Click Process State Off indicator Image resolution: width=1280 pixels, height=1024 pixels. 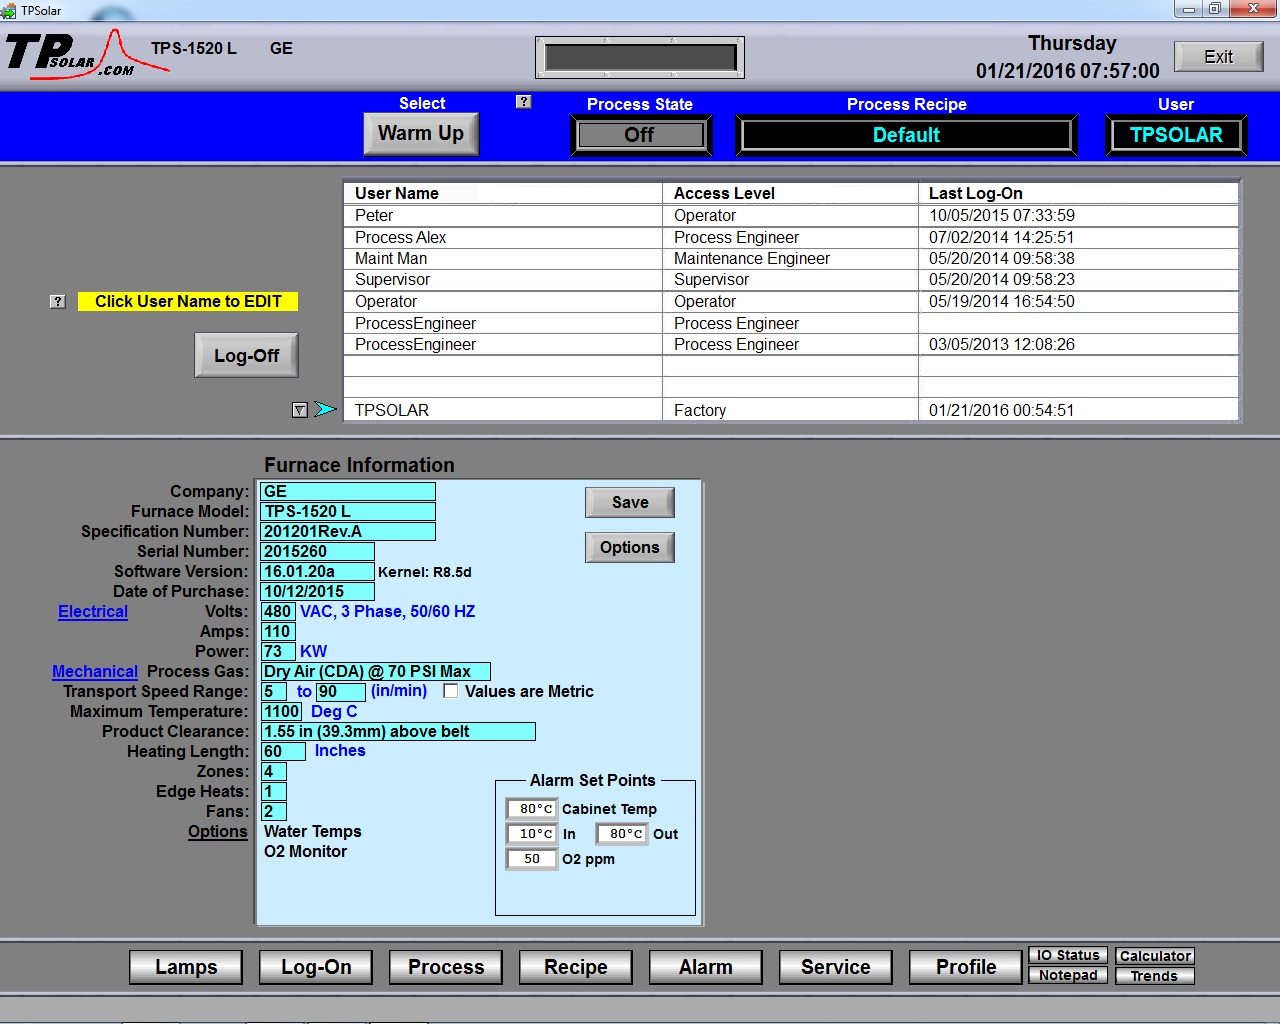[640, 135]
